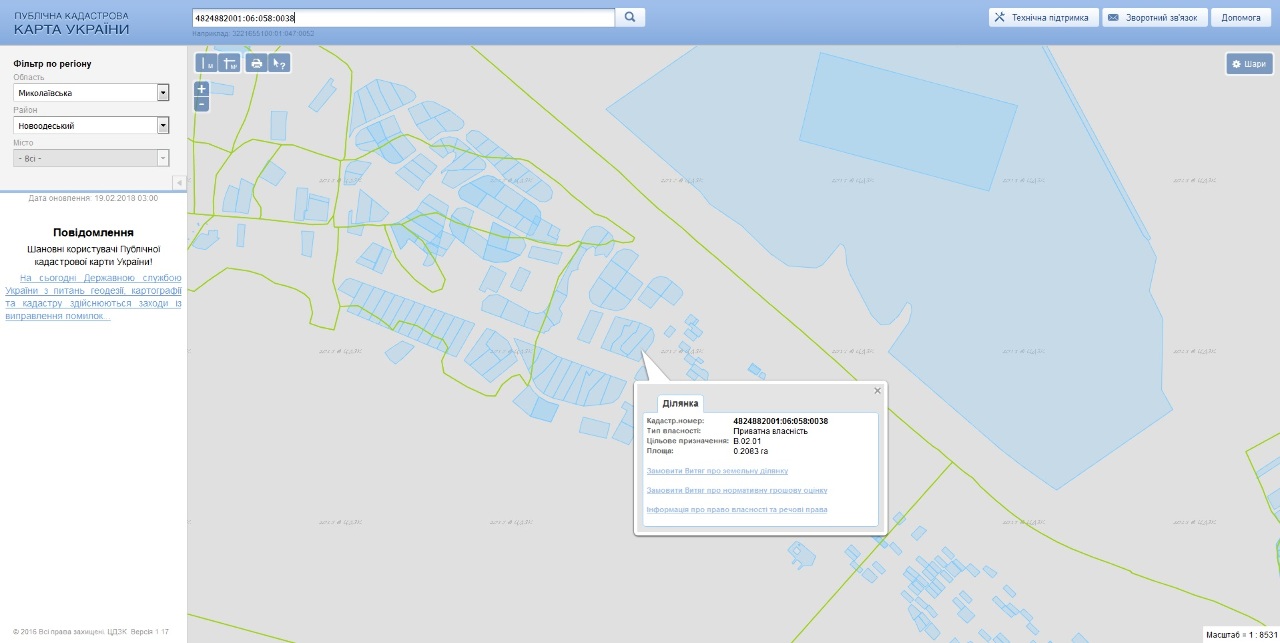The image size is (1280, 643).
Task: Click the magnifier search button
Action: [630, 17]
